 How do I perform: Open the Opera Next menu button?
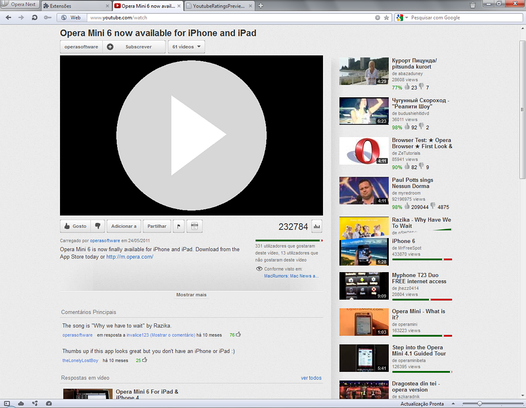[x=19, y=5]
